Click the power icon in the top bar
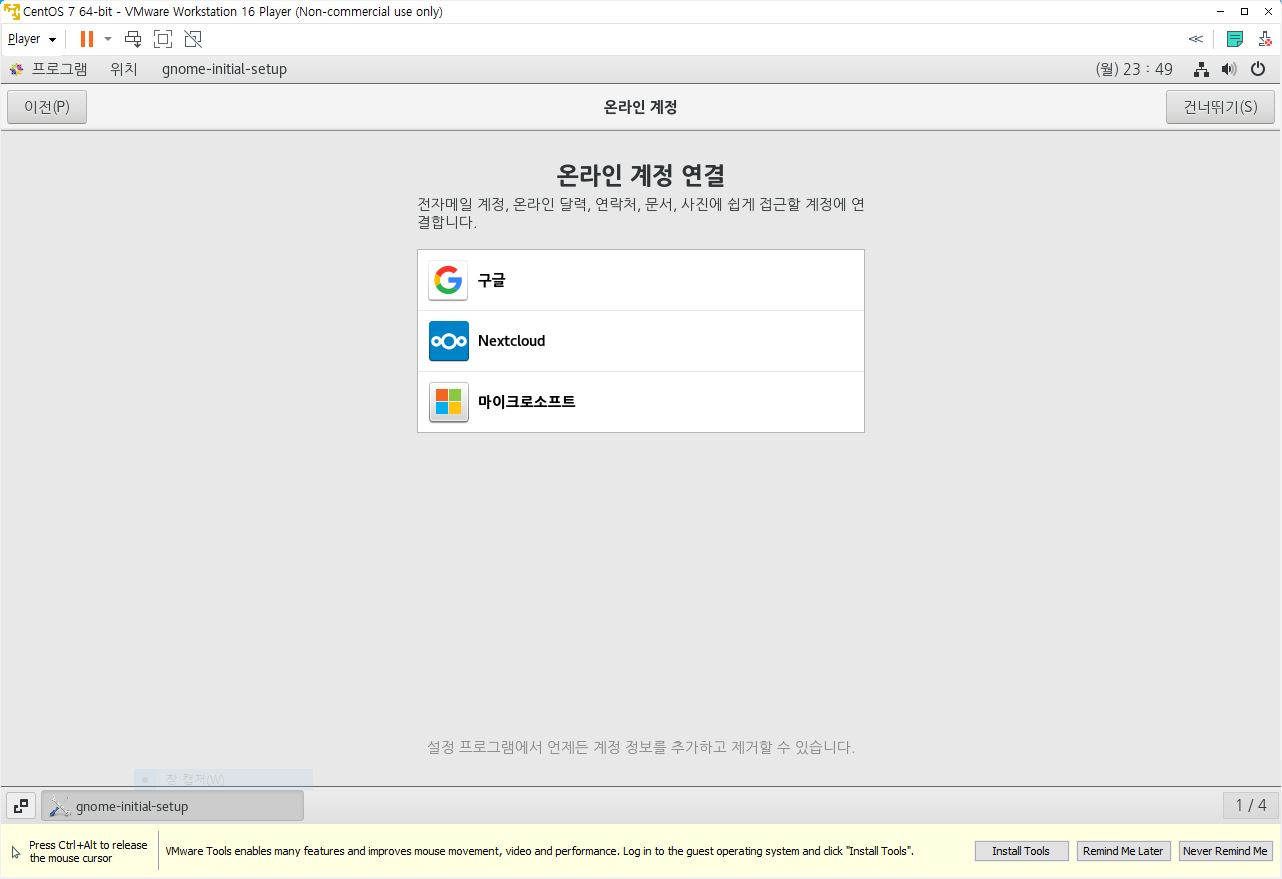1282x879 pixels. point(1258,69)
